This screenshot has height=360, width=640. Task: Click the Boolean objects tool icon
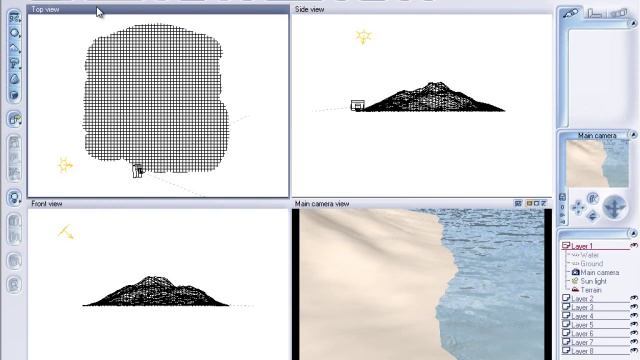[15, 119]
